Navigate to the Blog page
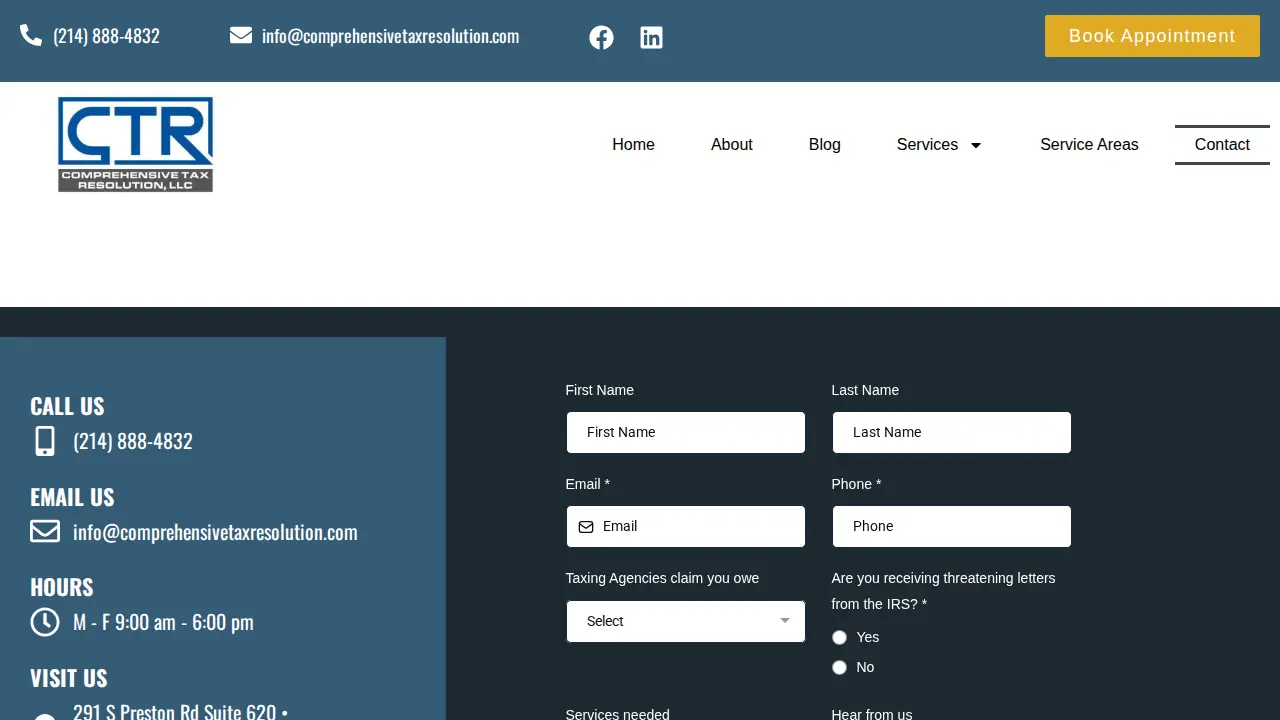 click(x=825, y=145)
